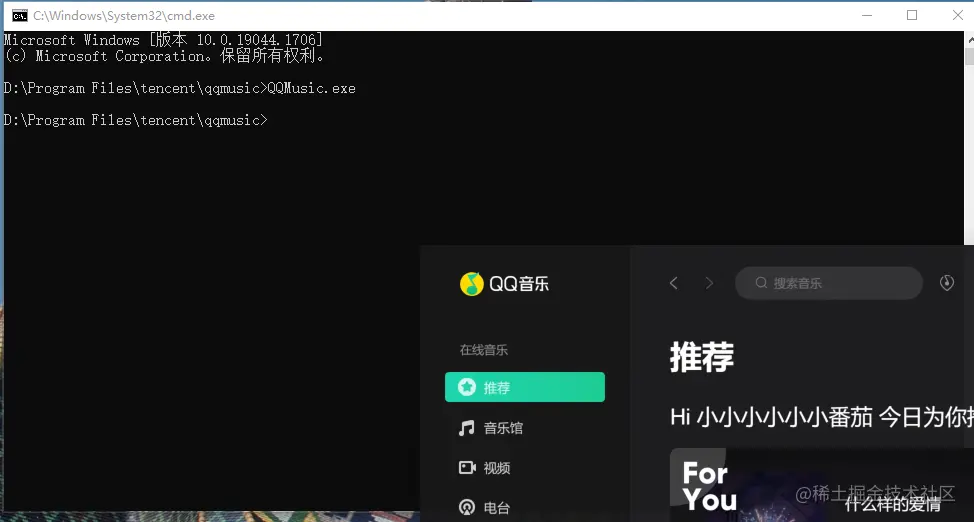The width and height of the screenshot is (974, 522).
Task: Open the song recognition icon beside search
Action: (947, 283)
